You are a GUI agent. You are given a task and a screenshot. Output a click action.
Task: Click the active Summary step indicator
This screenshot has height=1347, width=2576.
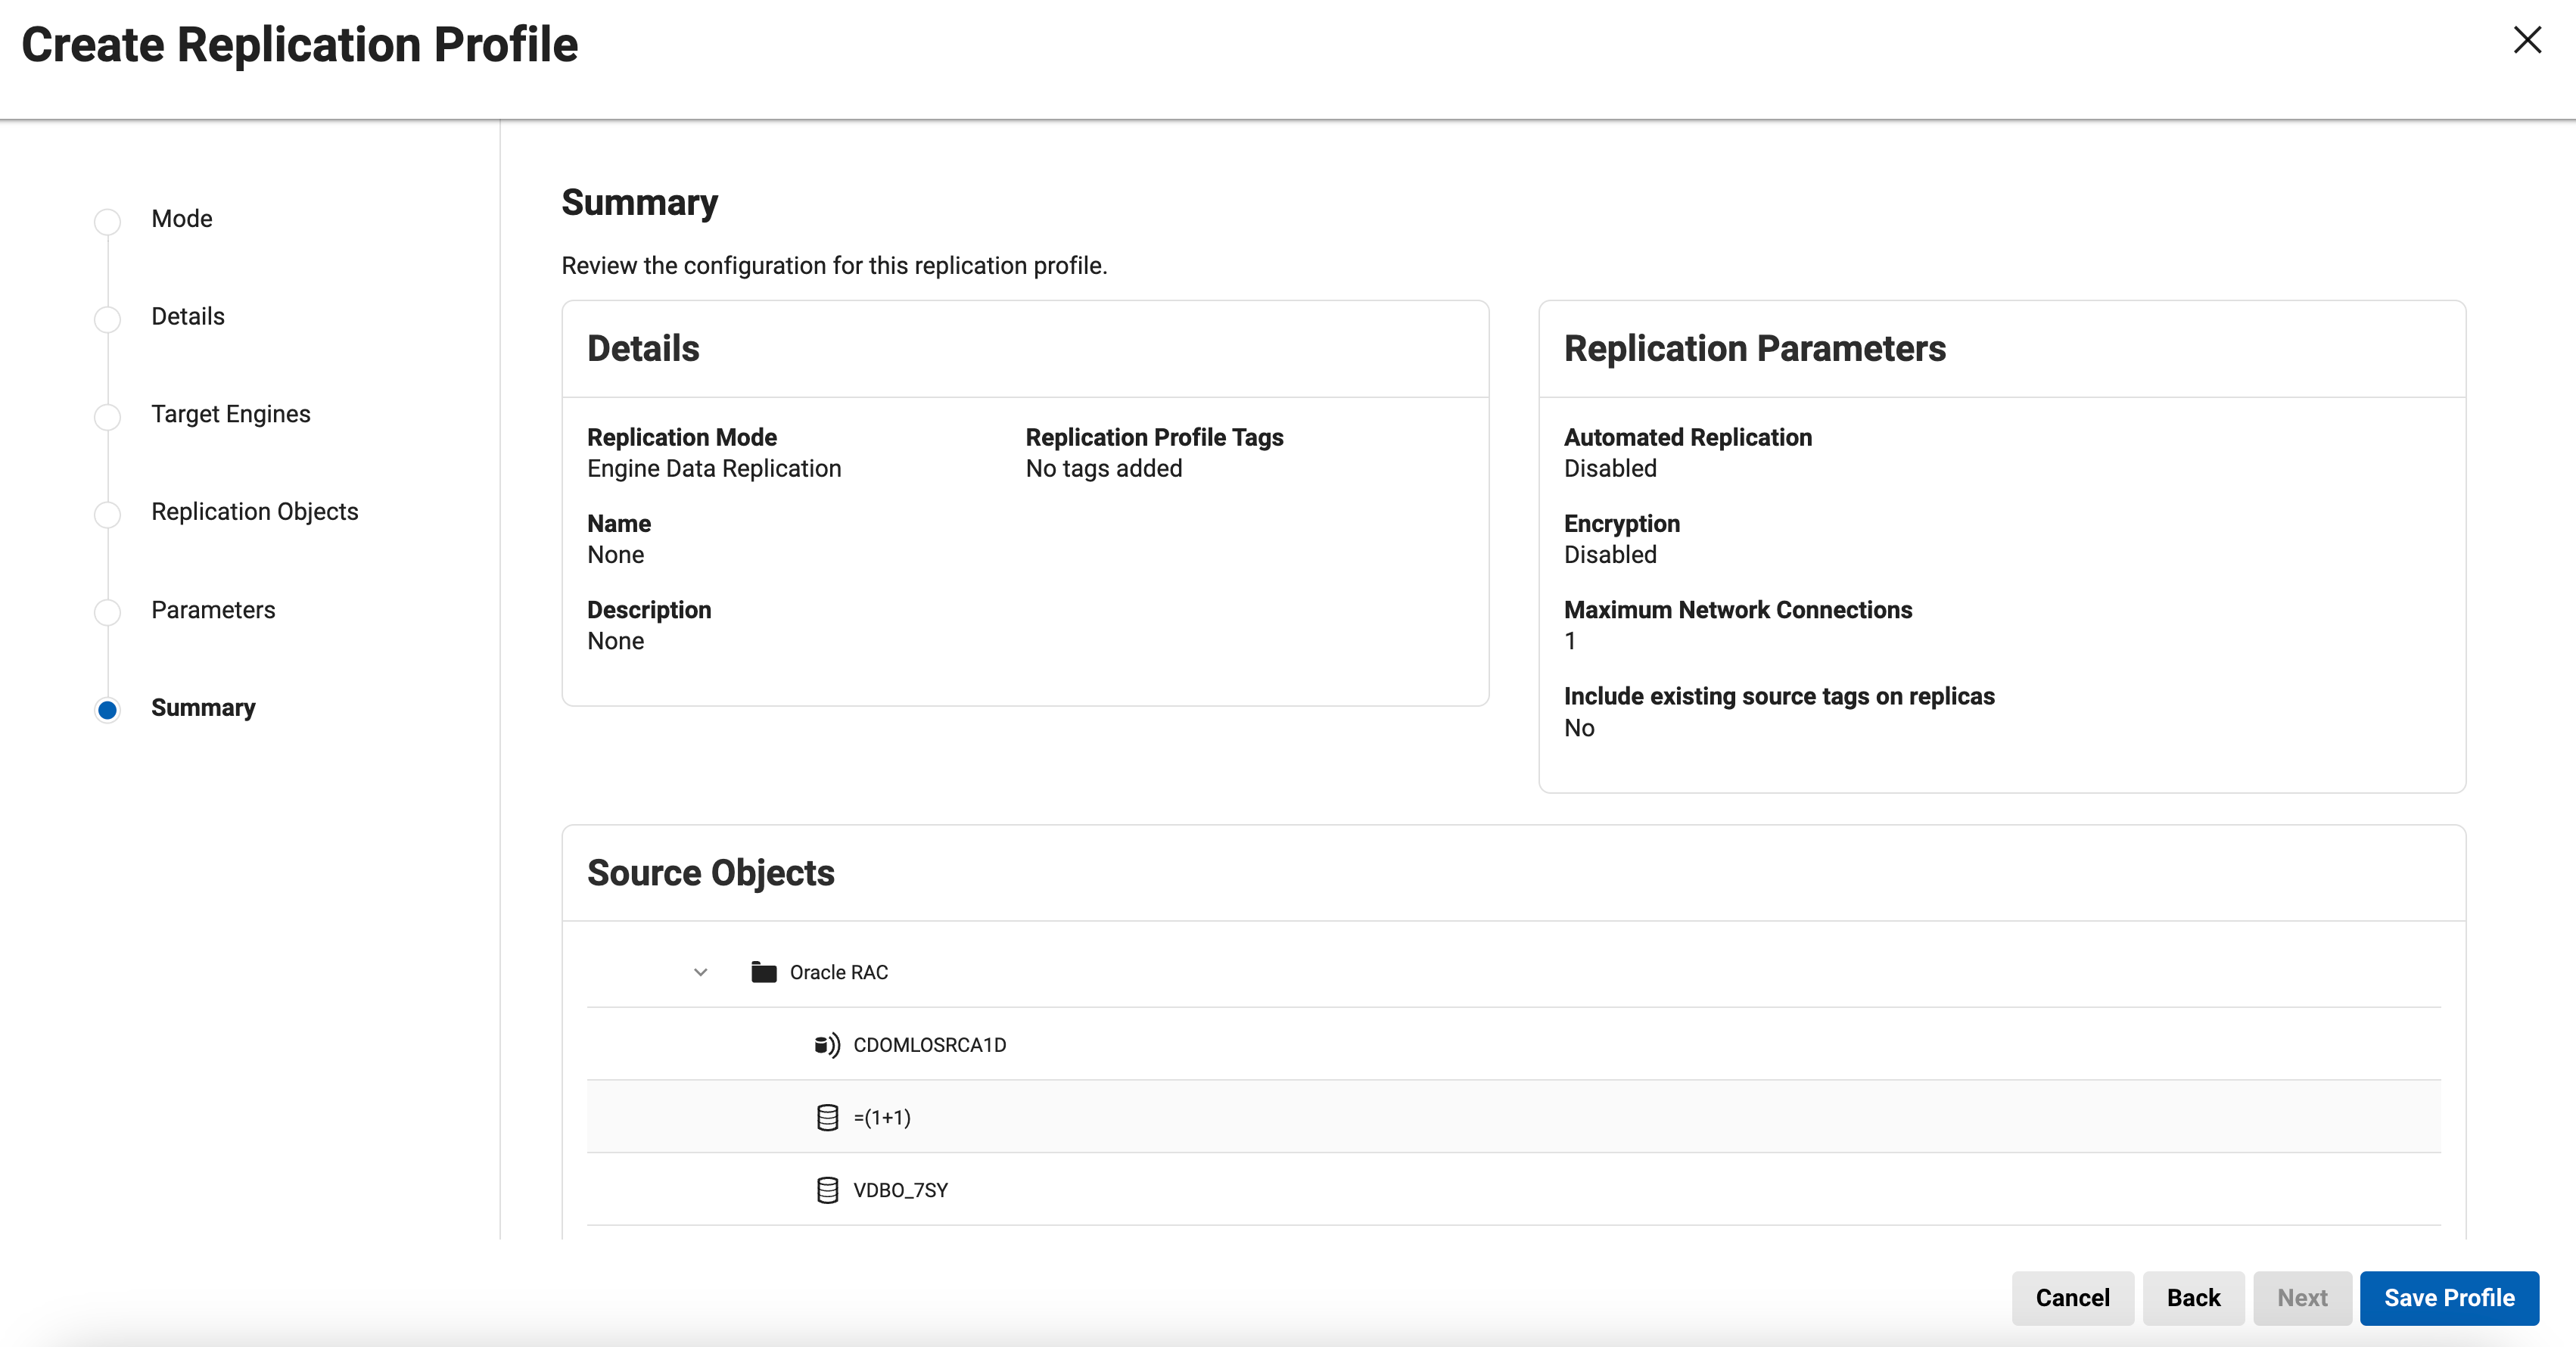(107, 710)
